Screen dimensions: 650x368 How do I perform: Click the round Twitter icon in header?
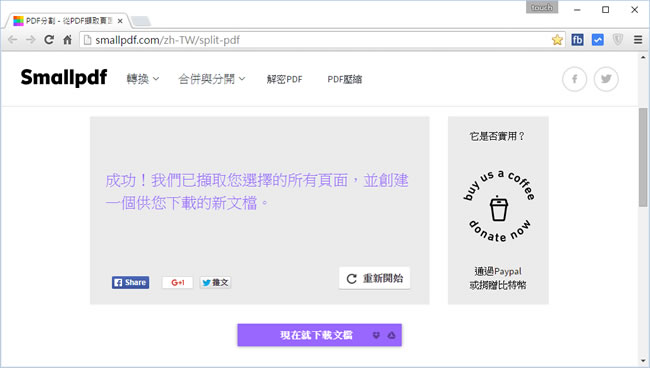tap(606, 79)
